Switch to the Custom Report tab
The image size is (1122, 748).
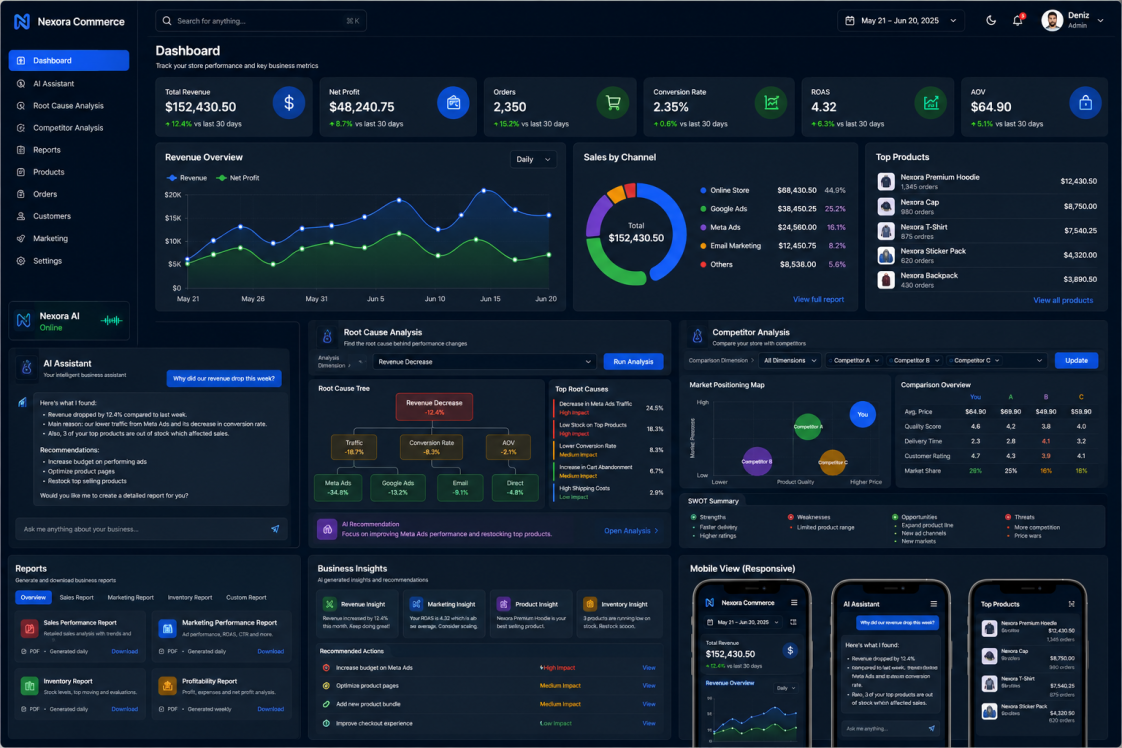coord(246,597)
